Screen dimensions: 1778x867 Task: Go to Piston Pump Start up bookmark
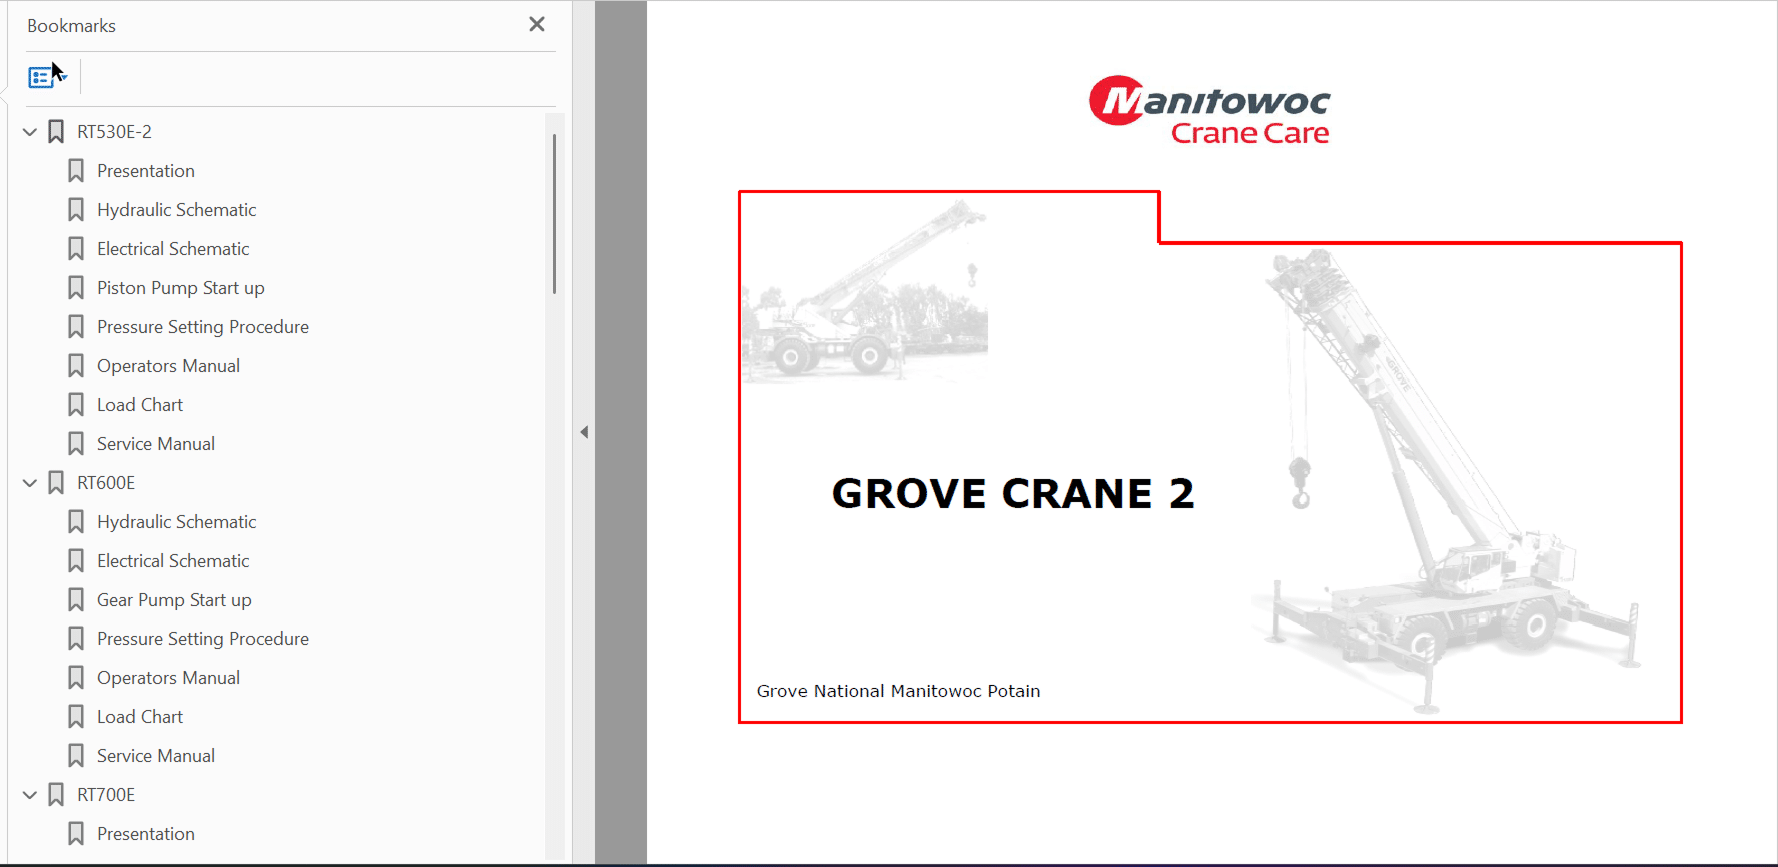(x=181, y=288)
